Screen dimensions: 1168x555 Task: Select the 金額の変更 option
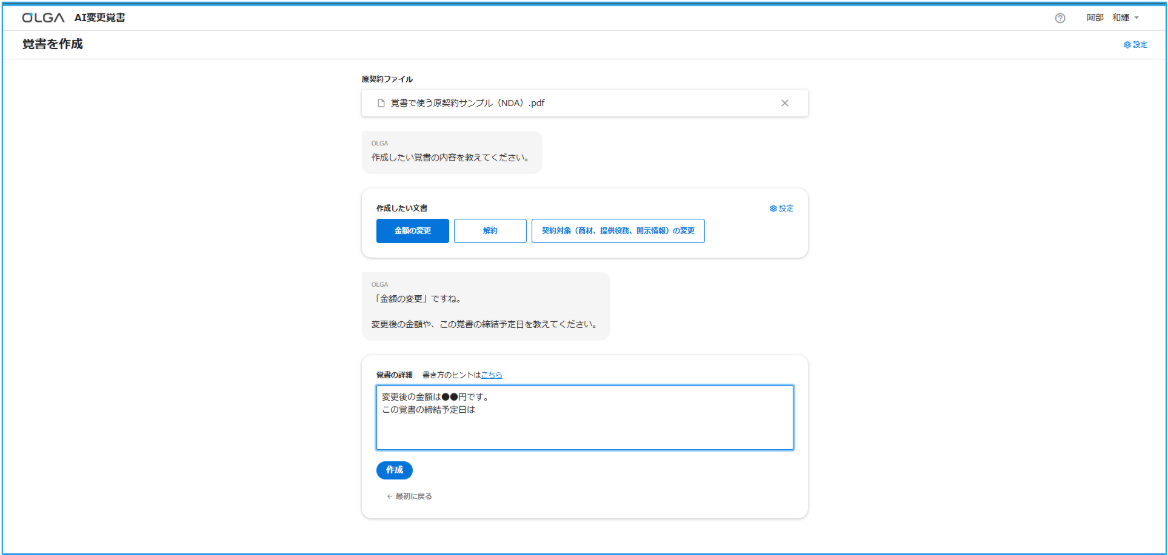coord(413,231)
